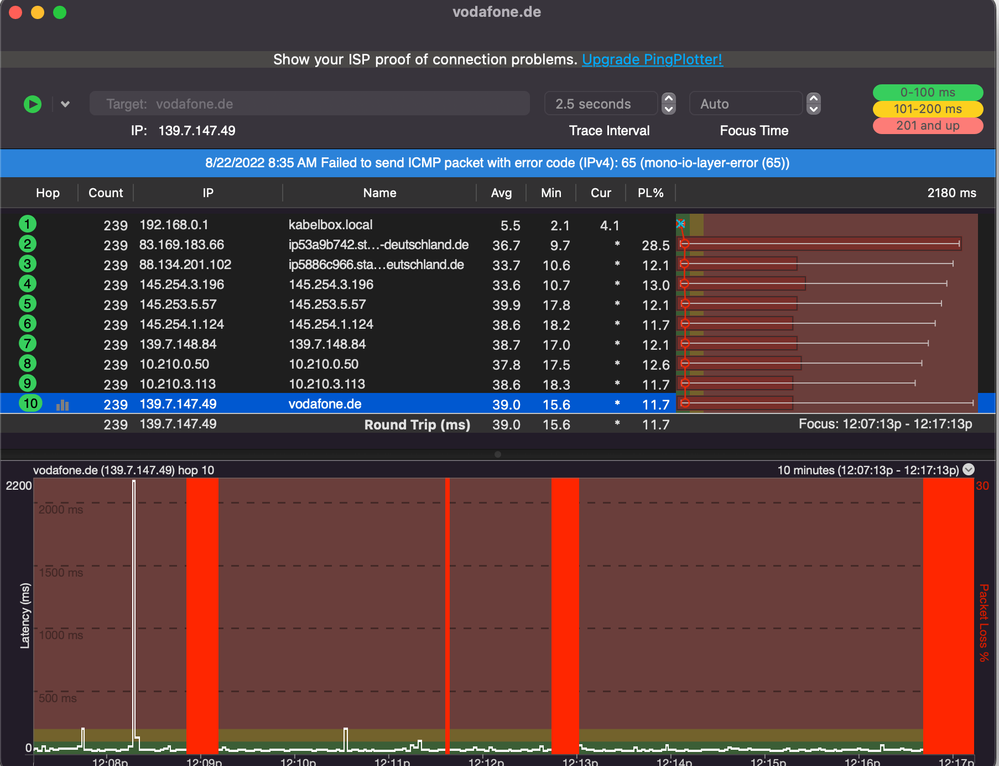Select hop 3 green circle icon
This screenshot has height=766, width=999.
point(27,264)
